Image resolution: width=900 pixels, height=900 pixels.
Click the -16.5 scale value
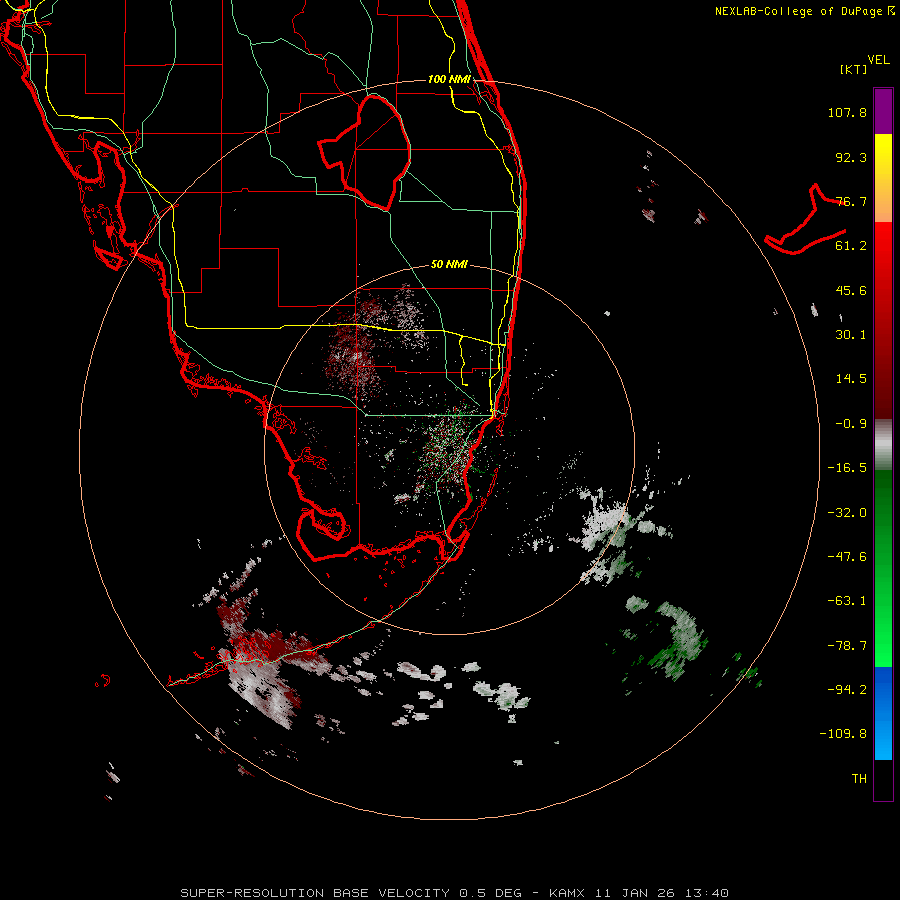click(x=847, y=468)
